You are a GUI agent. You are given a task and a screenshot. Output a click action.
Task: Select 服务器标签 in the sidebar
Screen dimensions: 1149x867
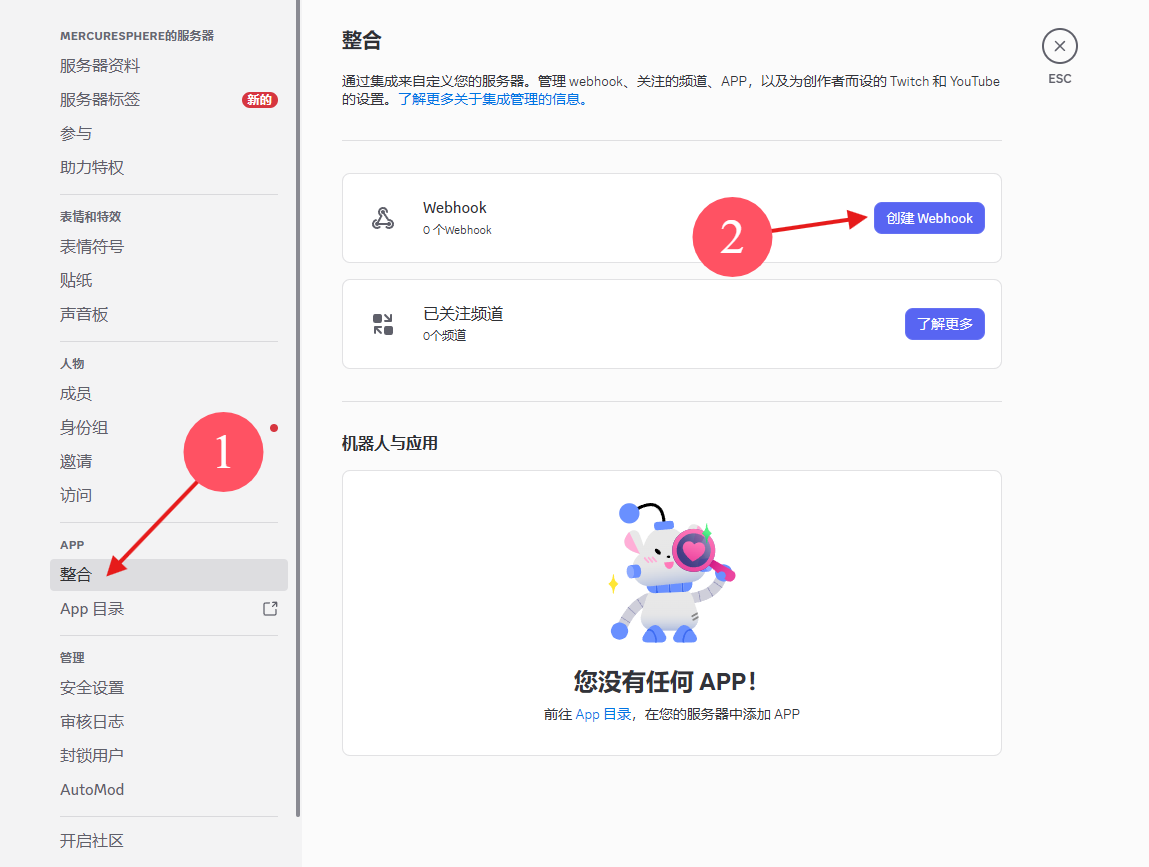pyautogui.click(x=100, y=100)
